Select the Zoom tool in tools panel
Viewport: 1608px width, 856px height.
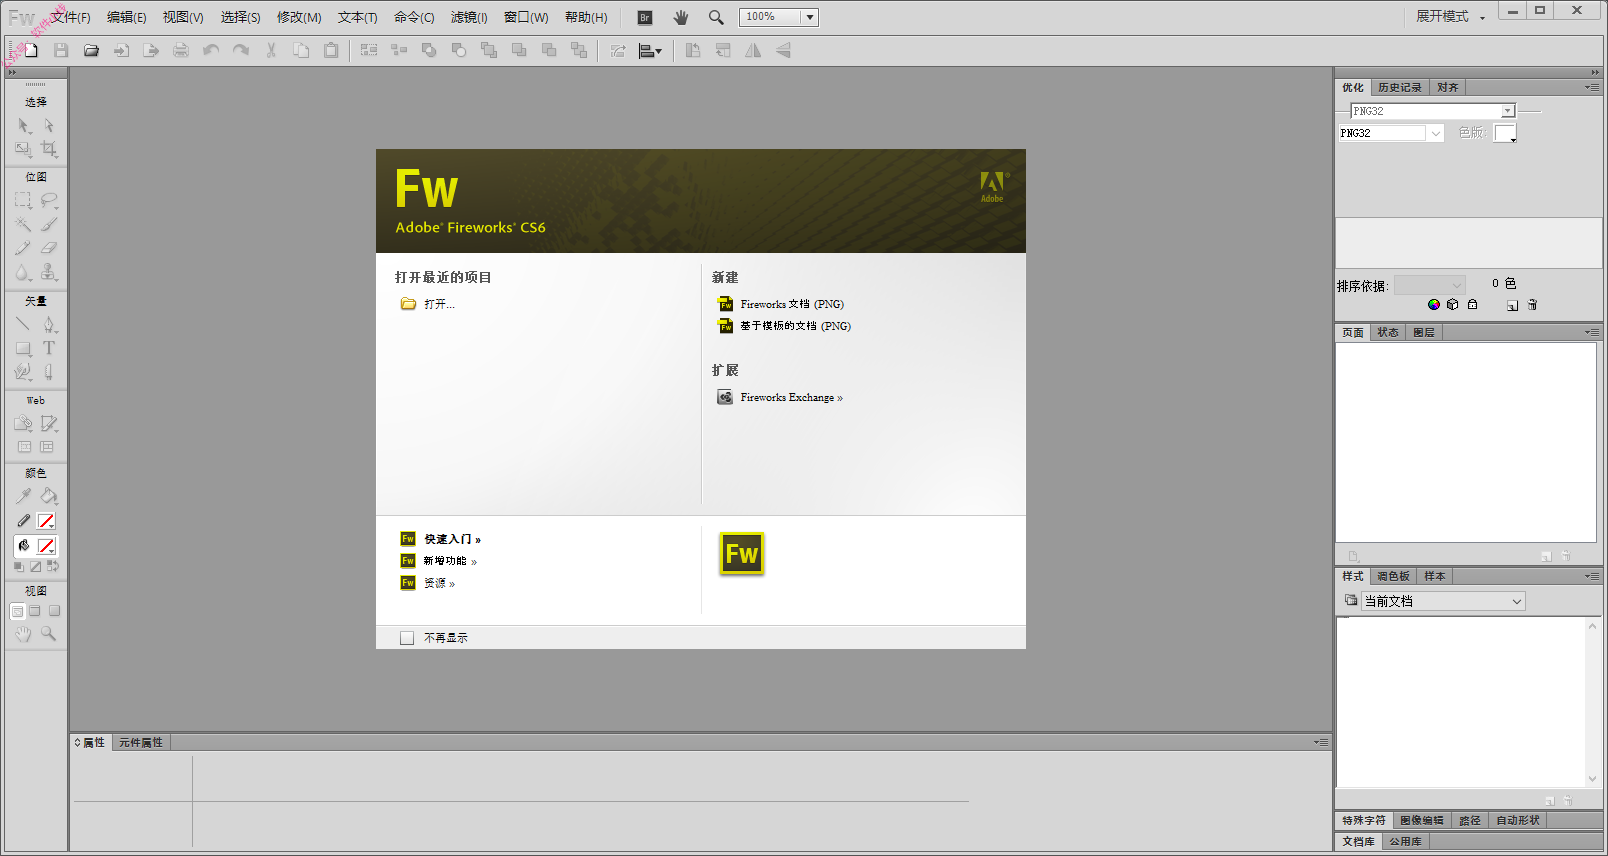[x=48, y=634]
